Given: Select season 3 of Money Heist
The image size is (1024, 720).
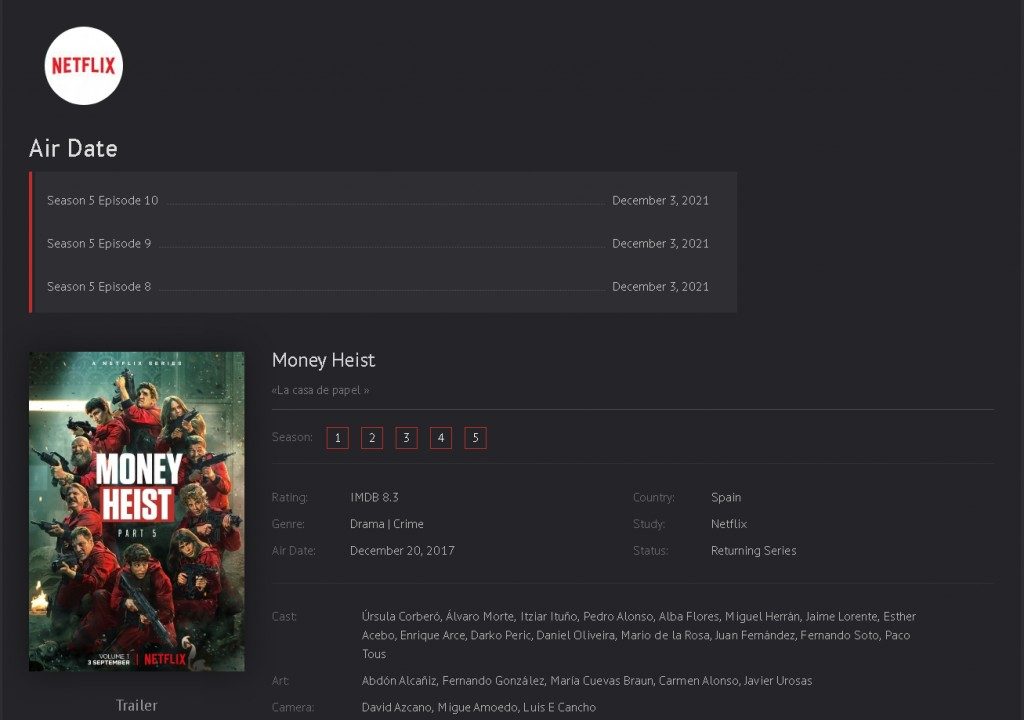Looking at the screenshot, I should [x=406, y=437].
